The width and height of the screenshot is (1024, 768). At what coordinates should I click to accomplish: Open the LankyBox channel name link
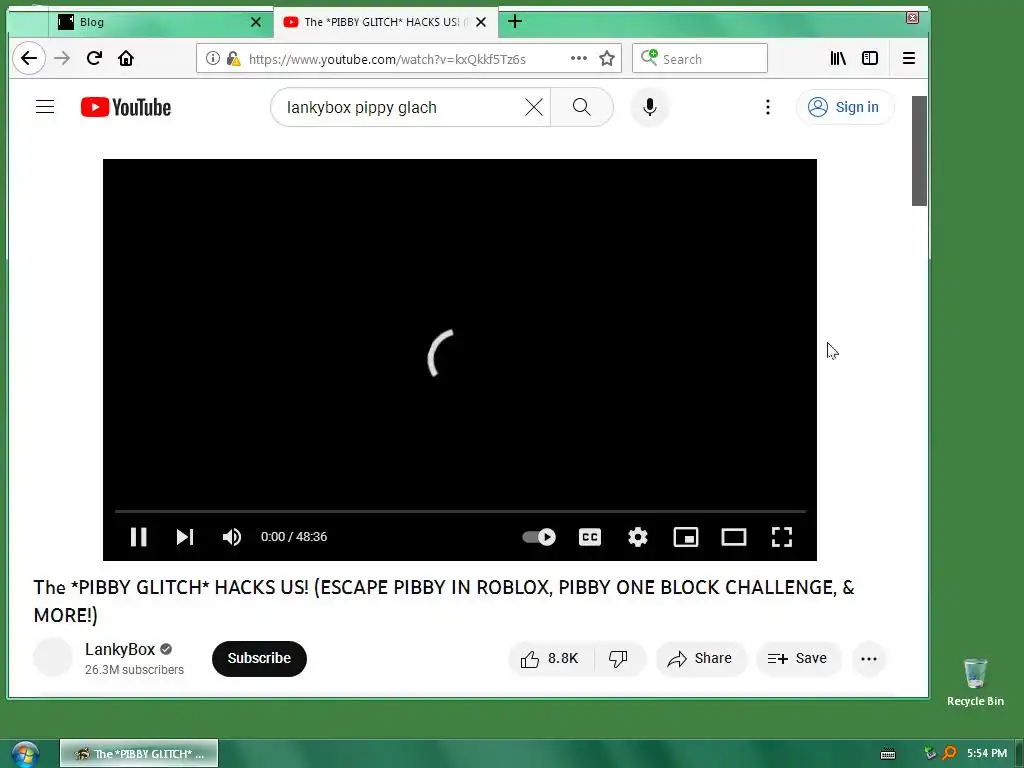(120, 649)
